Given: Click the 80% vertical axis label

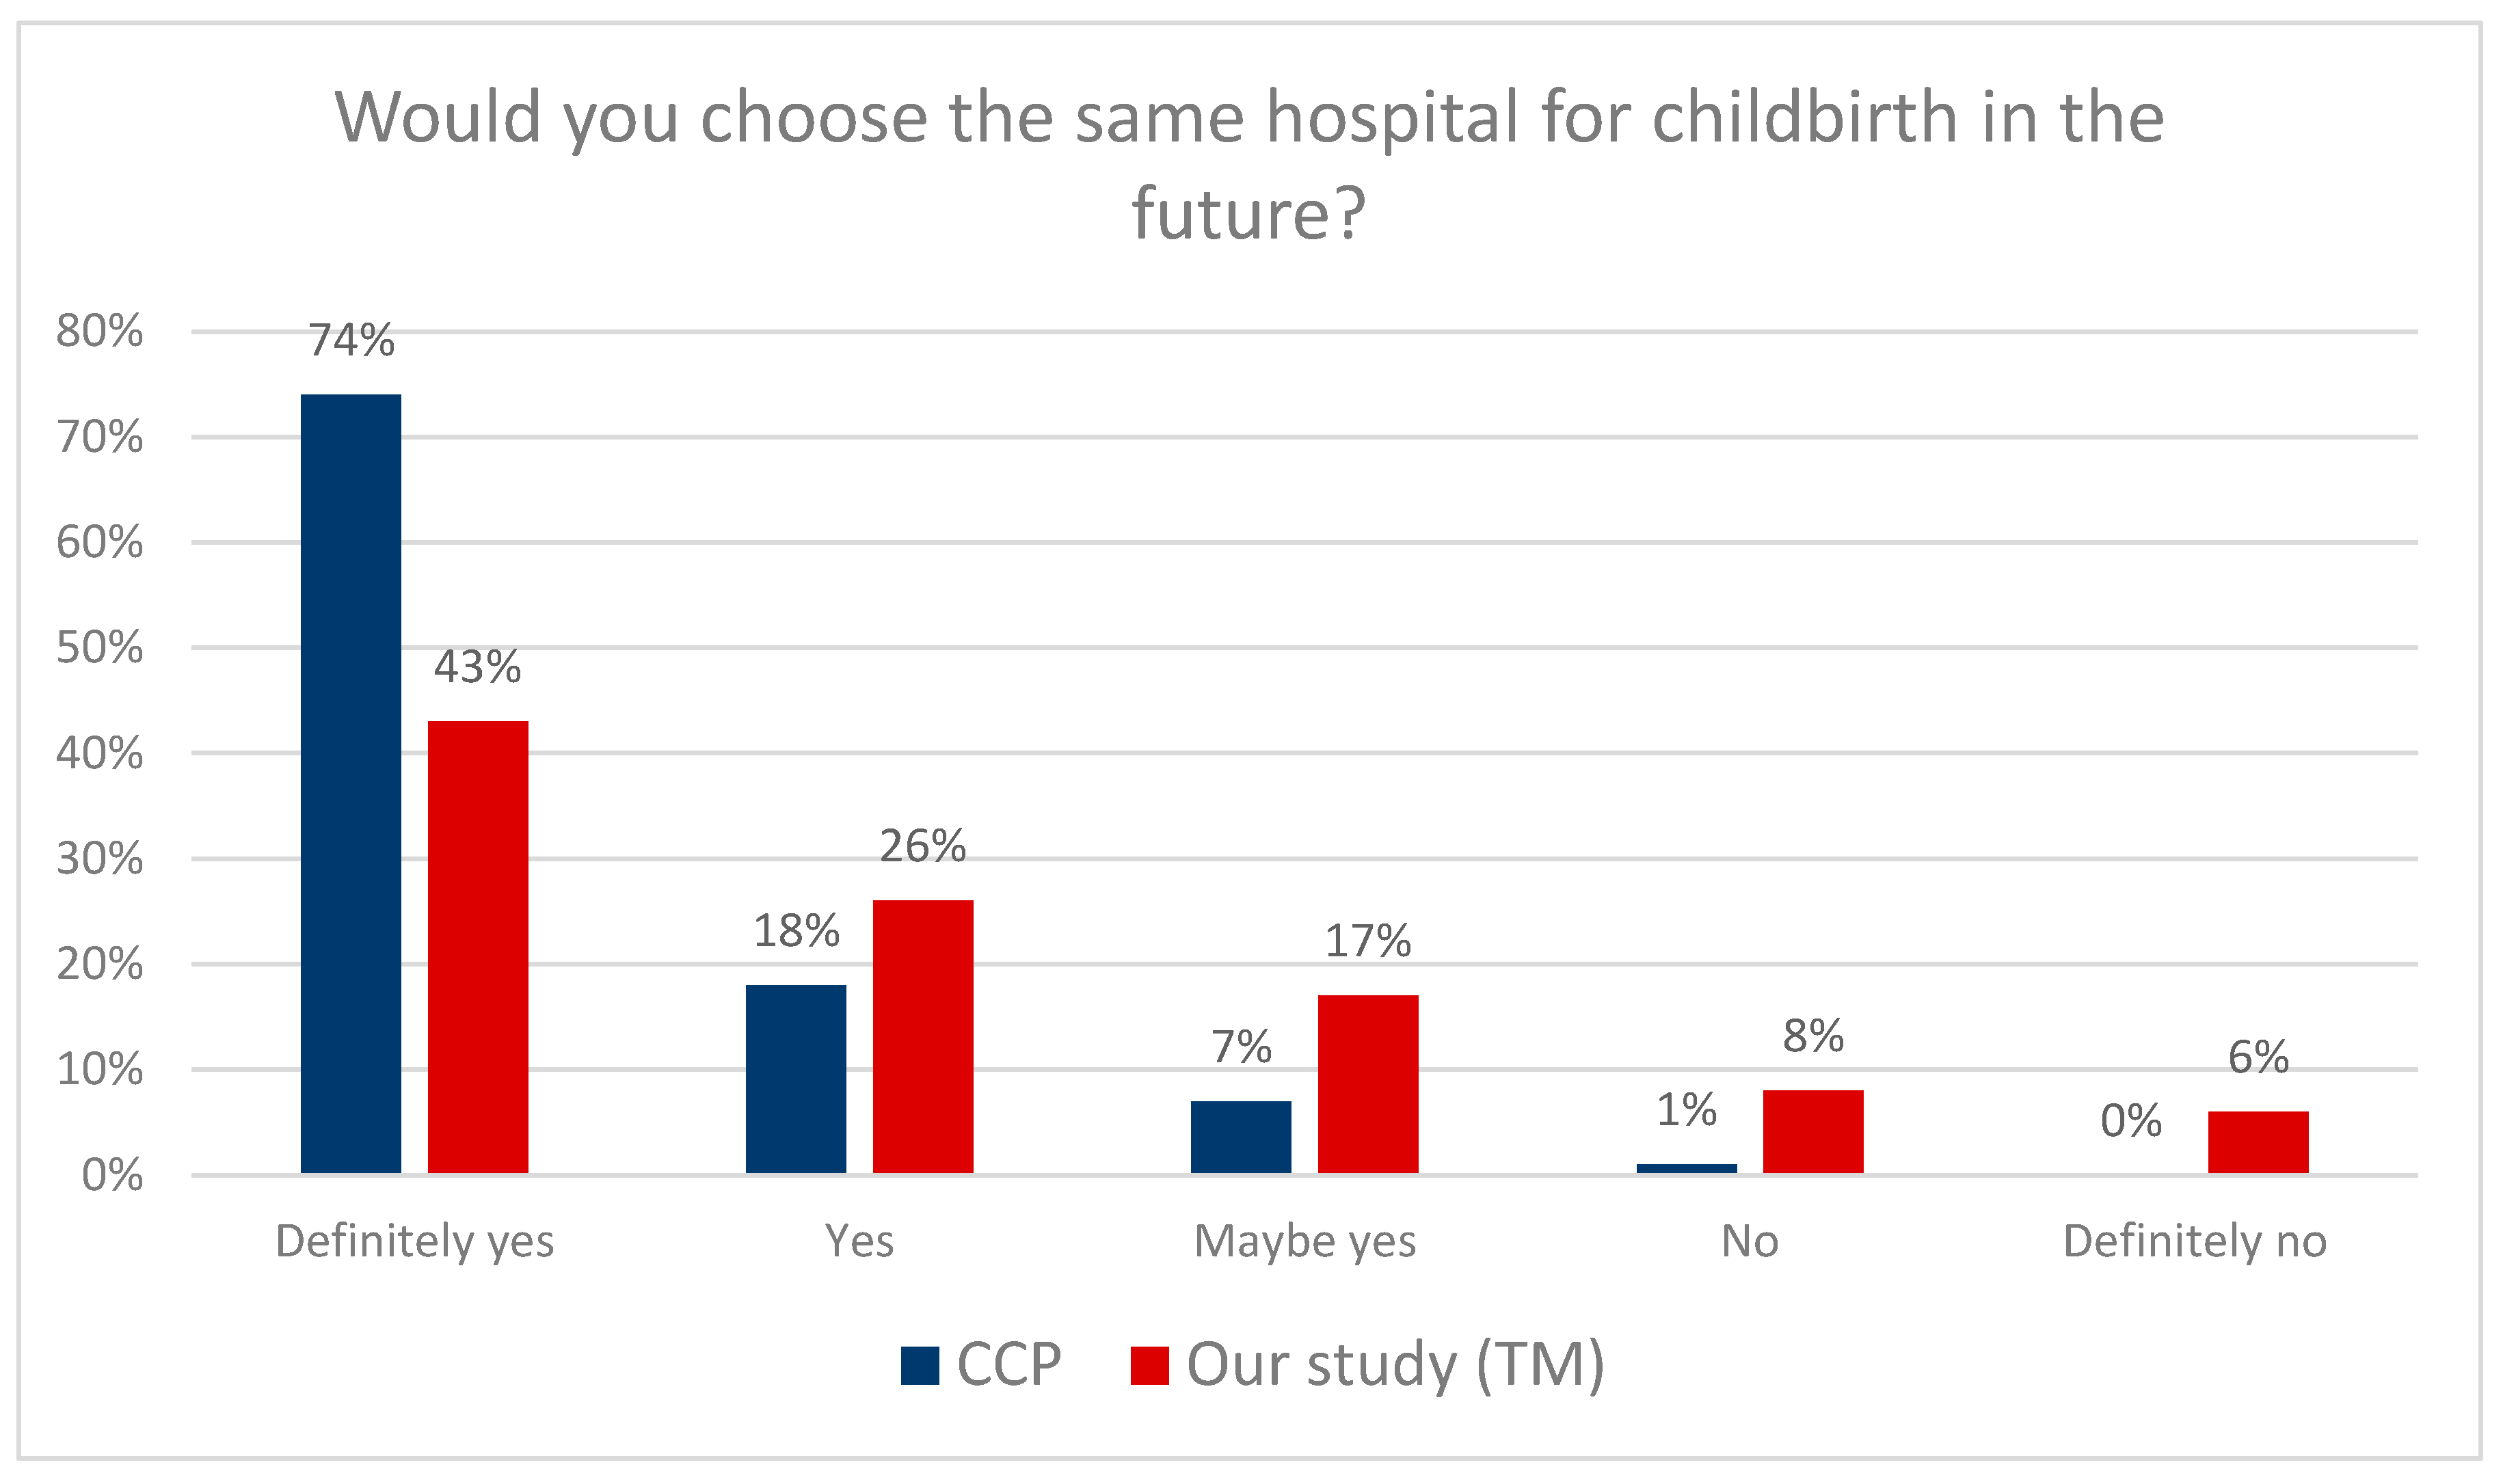Looking at the screenshot, I should pyautogui.click(x=99, y=331).
